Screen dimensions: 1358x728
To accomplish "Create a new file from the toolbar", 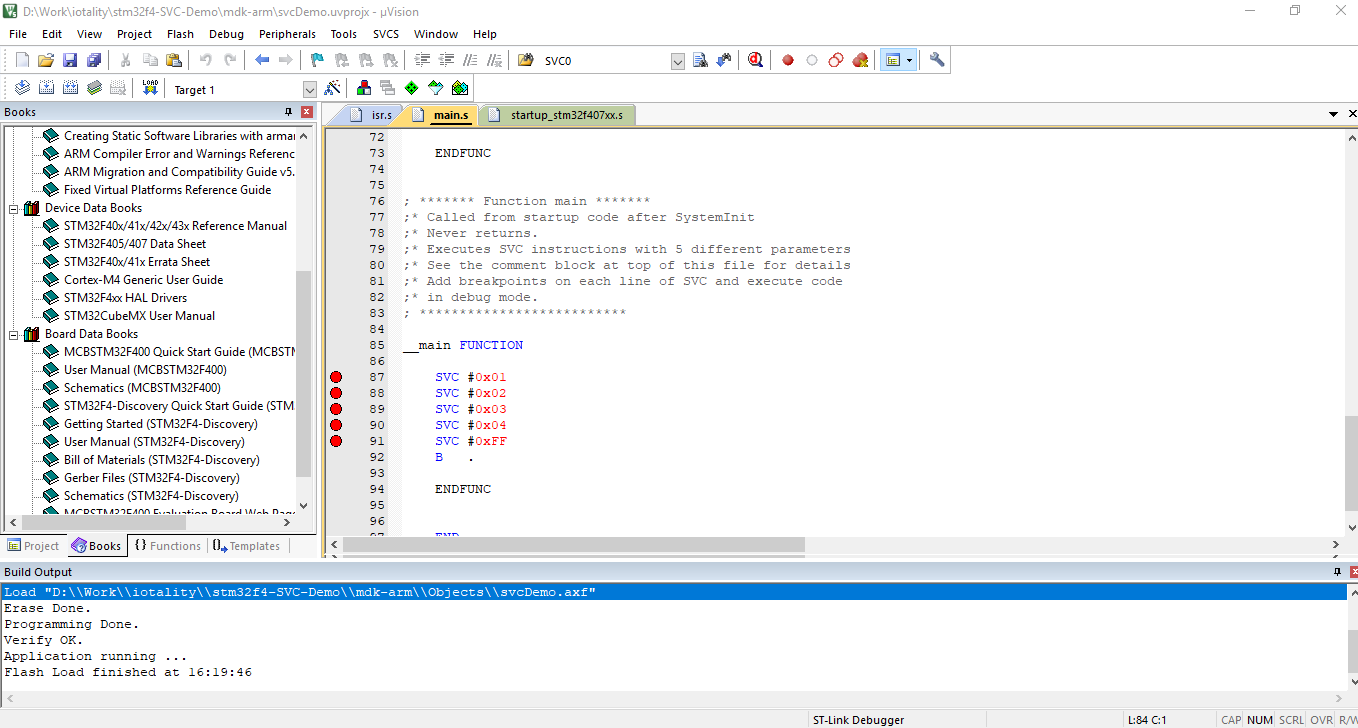I will [x=22, y=60].
